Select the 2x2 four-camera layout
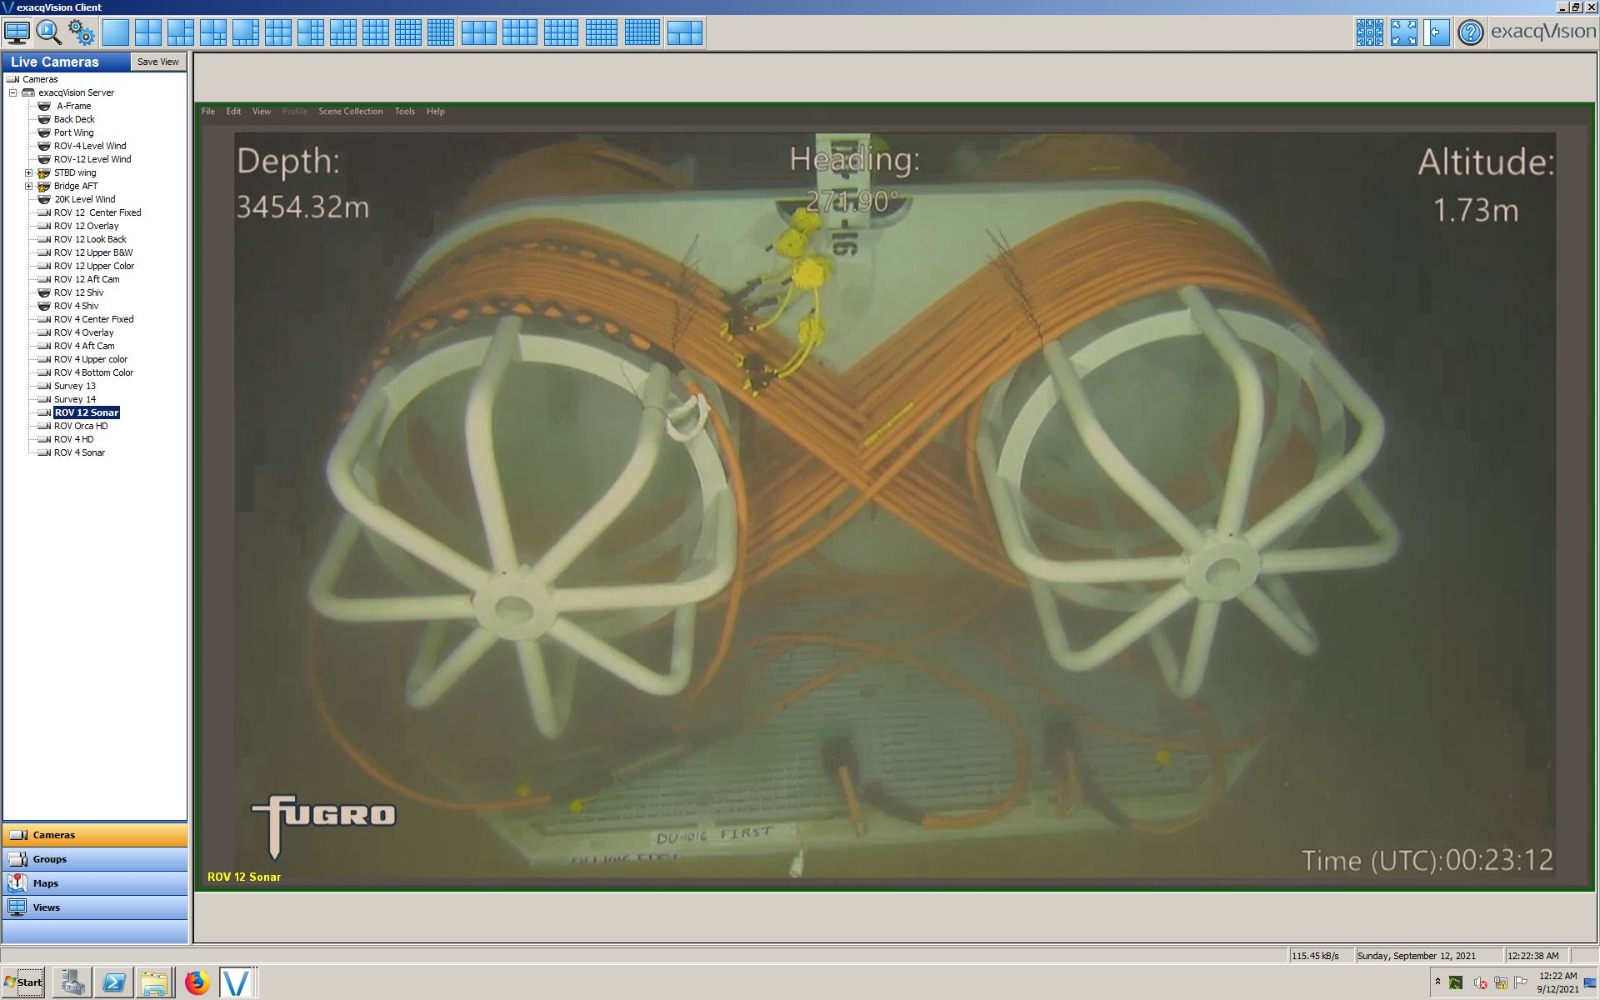This screenshot has height=1000, width=1600. pyautogui.click(x=148, y=33)
